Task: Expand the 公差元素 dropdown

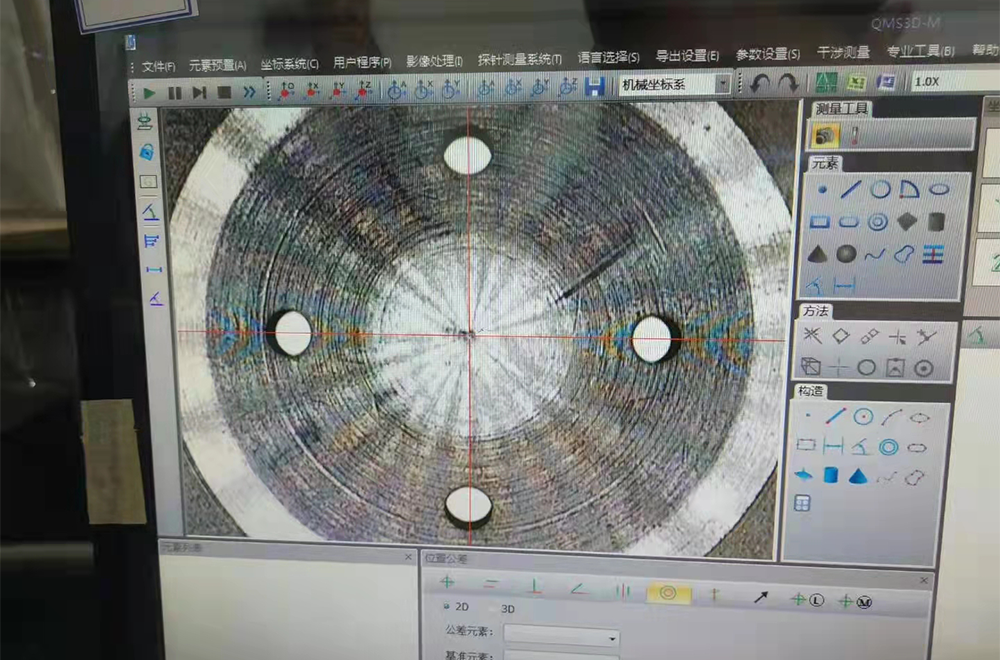Action: click(612, 637)
